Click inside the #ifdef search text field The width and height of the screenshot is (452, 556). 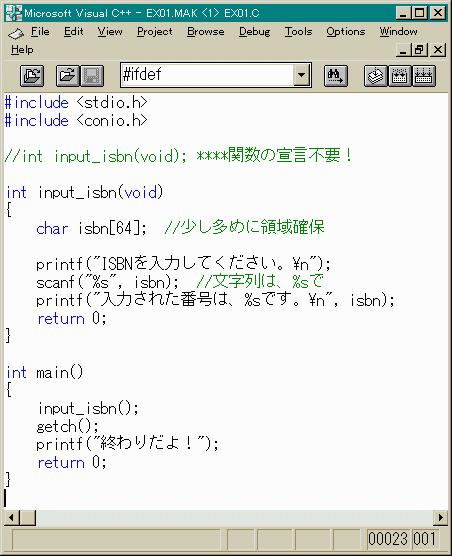click(x=207, y=75)
